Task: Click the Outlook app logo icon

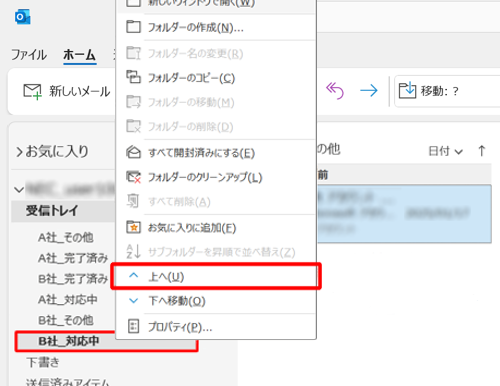Action: pyautogui.click(x=23, y=17)
